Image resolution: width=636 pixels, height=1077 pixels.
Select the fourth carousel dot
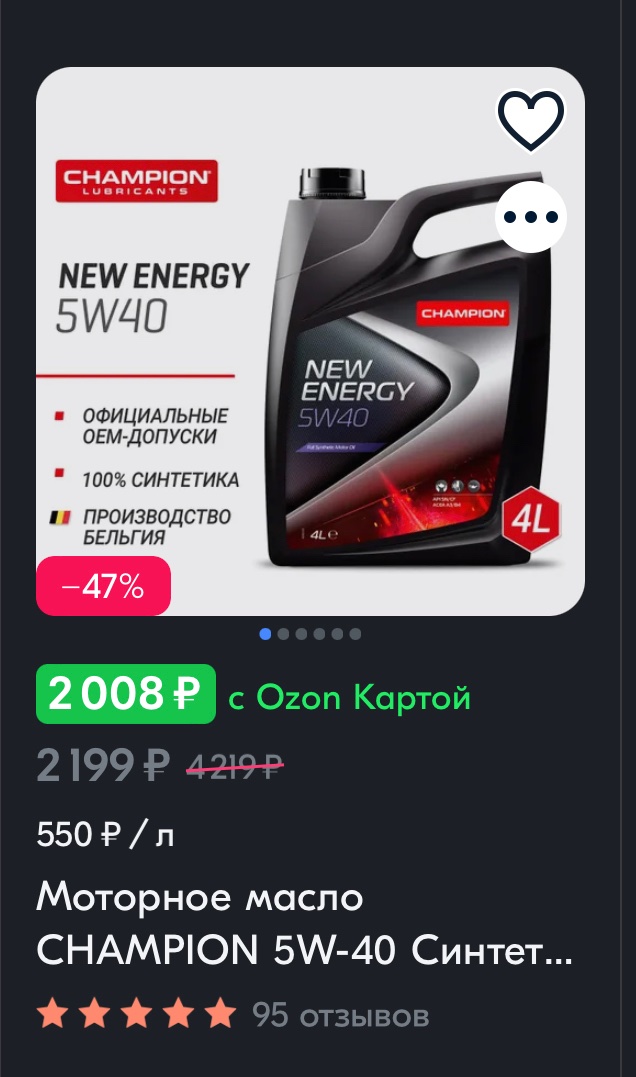pyautogui.click(x=319, y=634)
